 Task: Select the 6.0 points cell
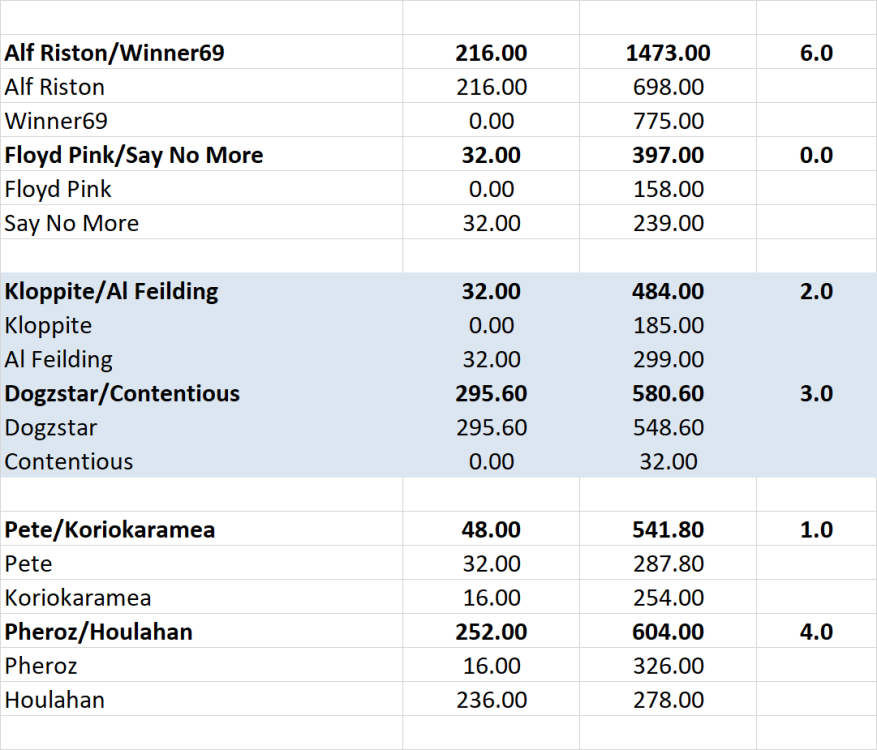tap(816, 53)
